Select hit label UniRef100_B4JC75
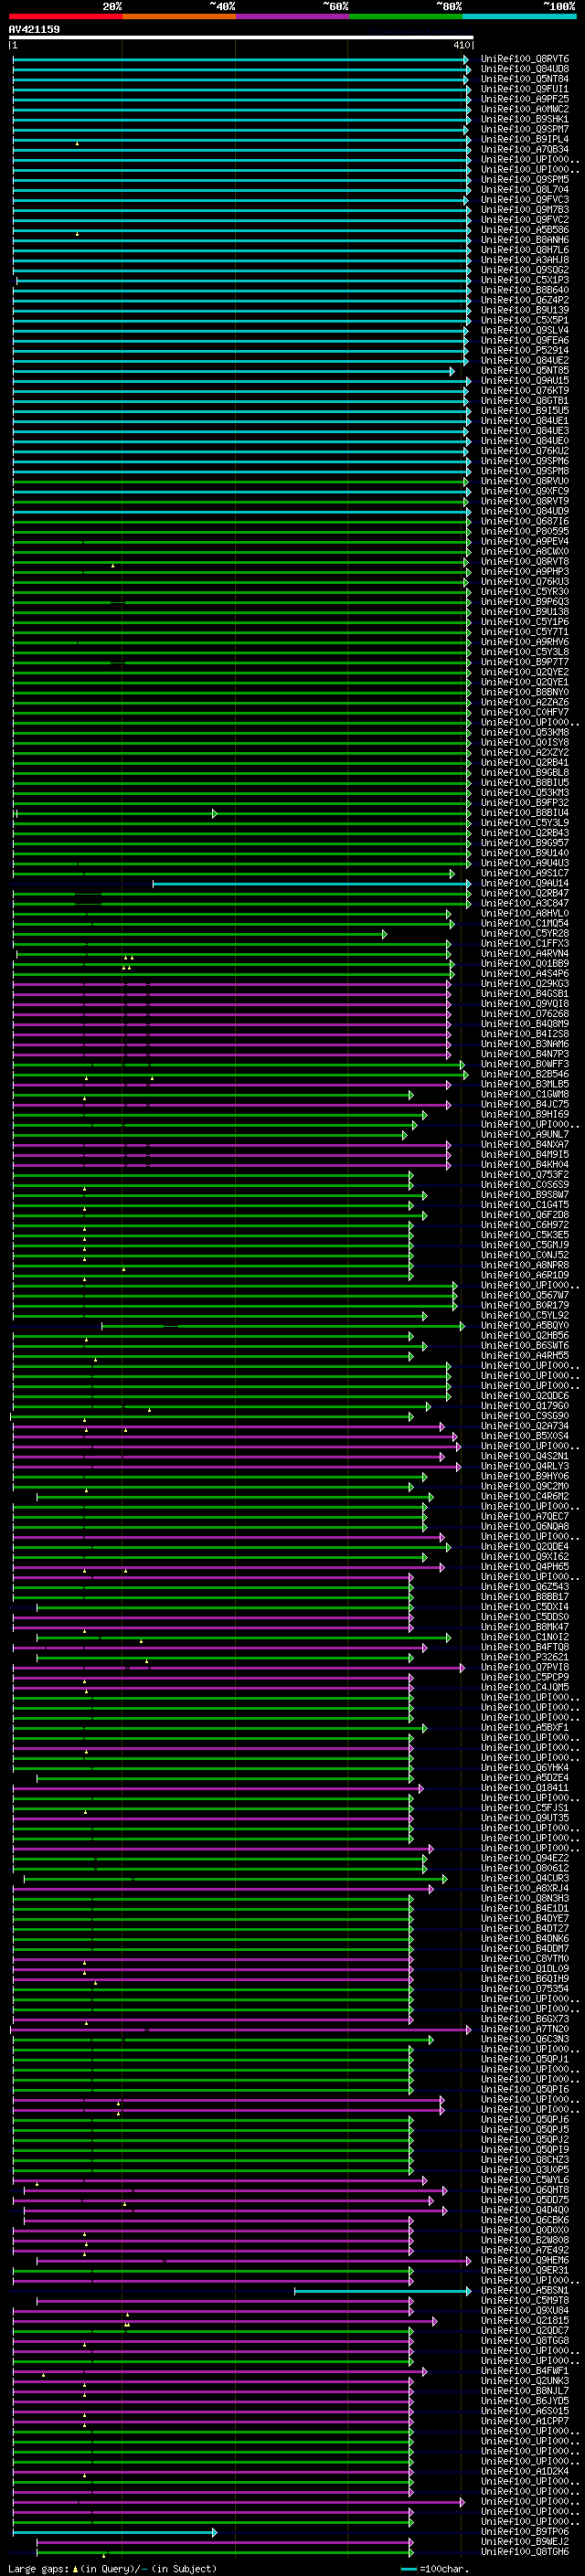This screenshot has height=2576, width=585. (525, 1104)
